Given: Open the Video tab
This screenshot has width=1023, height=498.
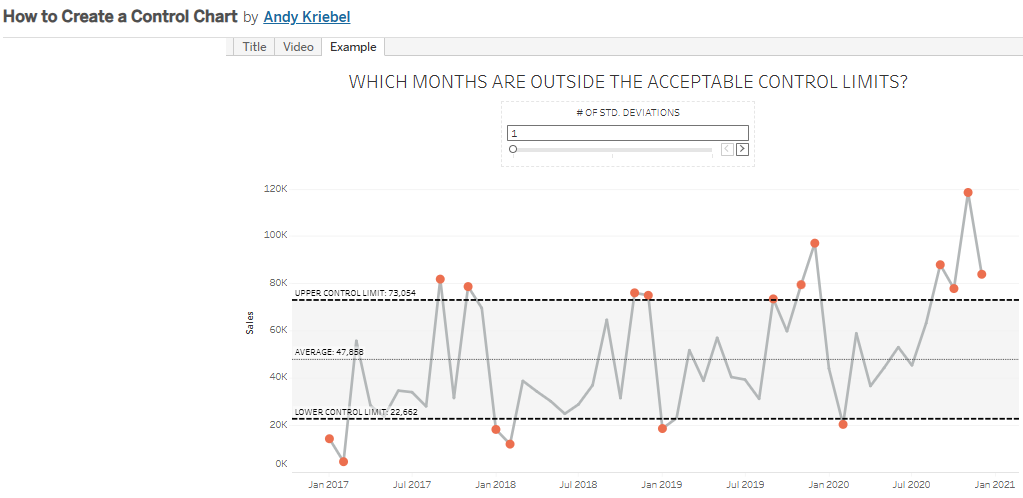Looking at the screenshot, I should pyautogui.click(x=298, y=47).
